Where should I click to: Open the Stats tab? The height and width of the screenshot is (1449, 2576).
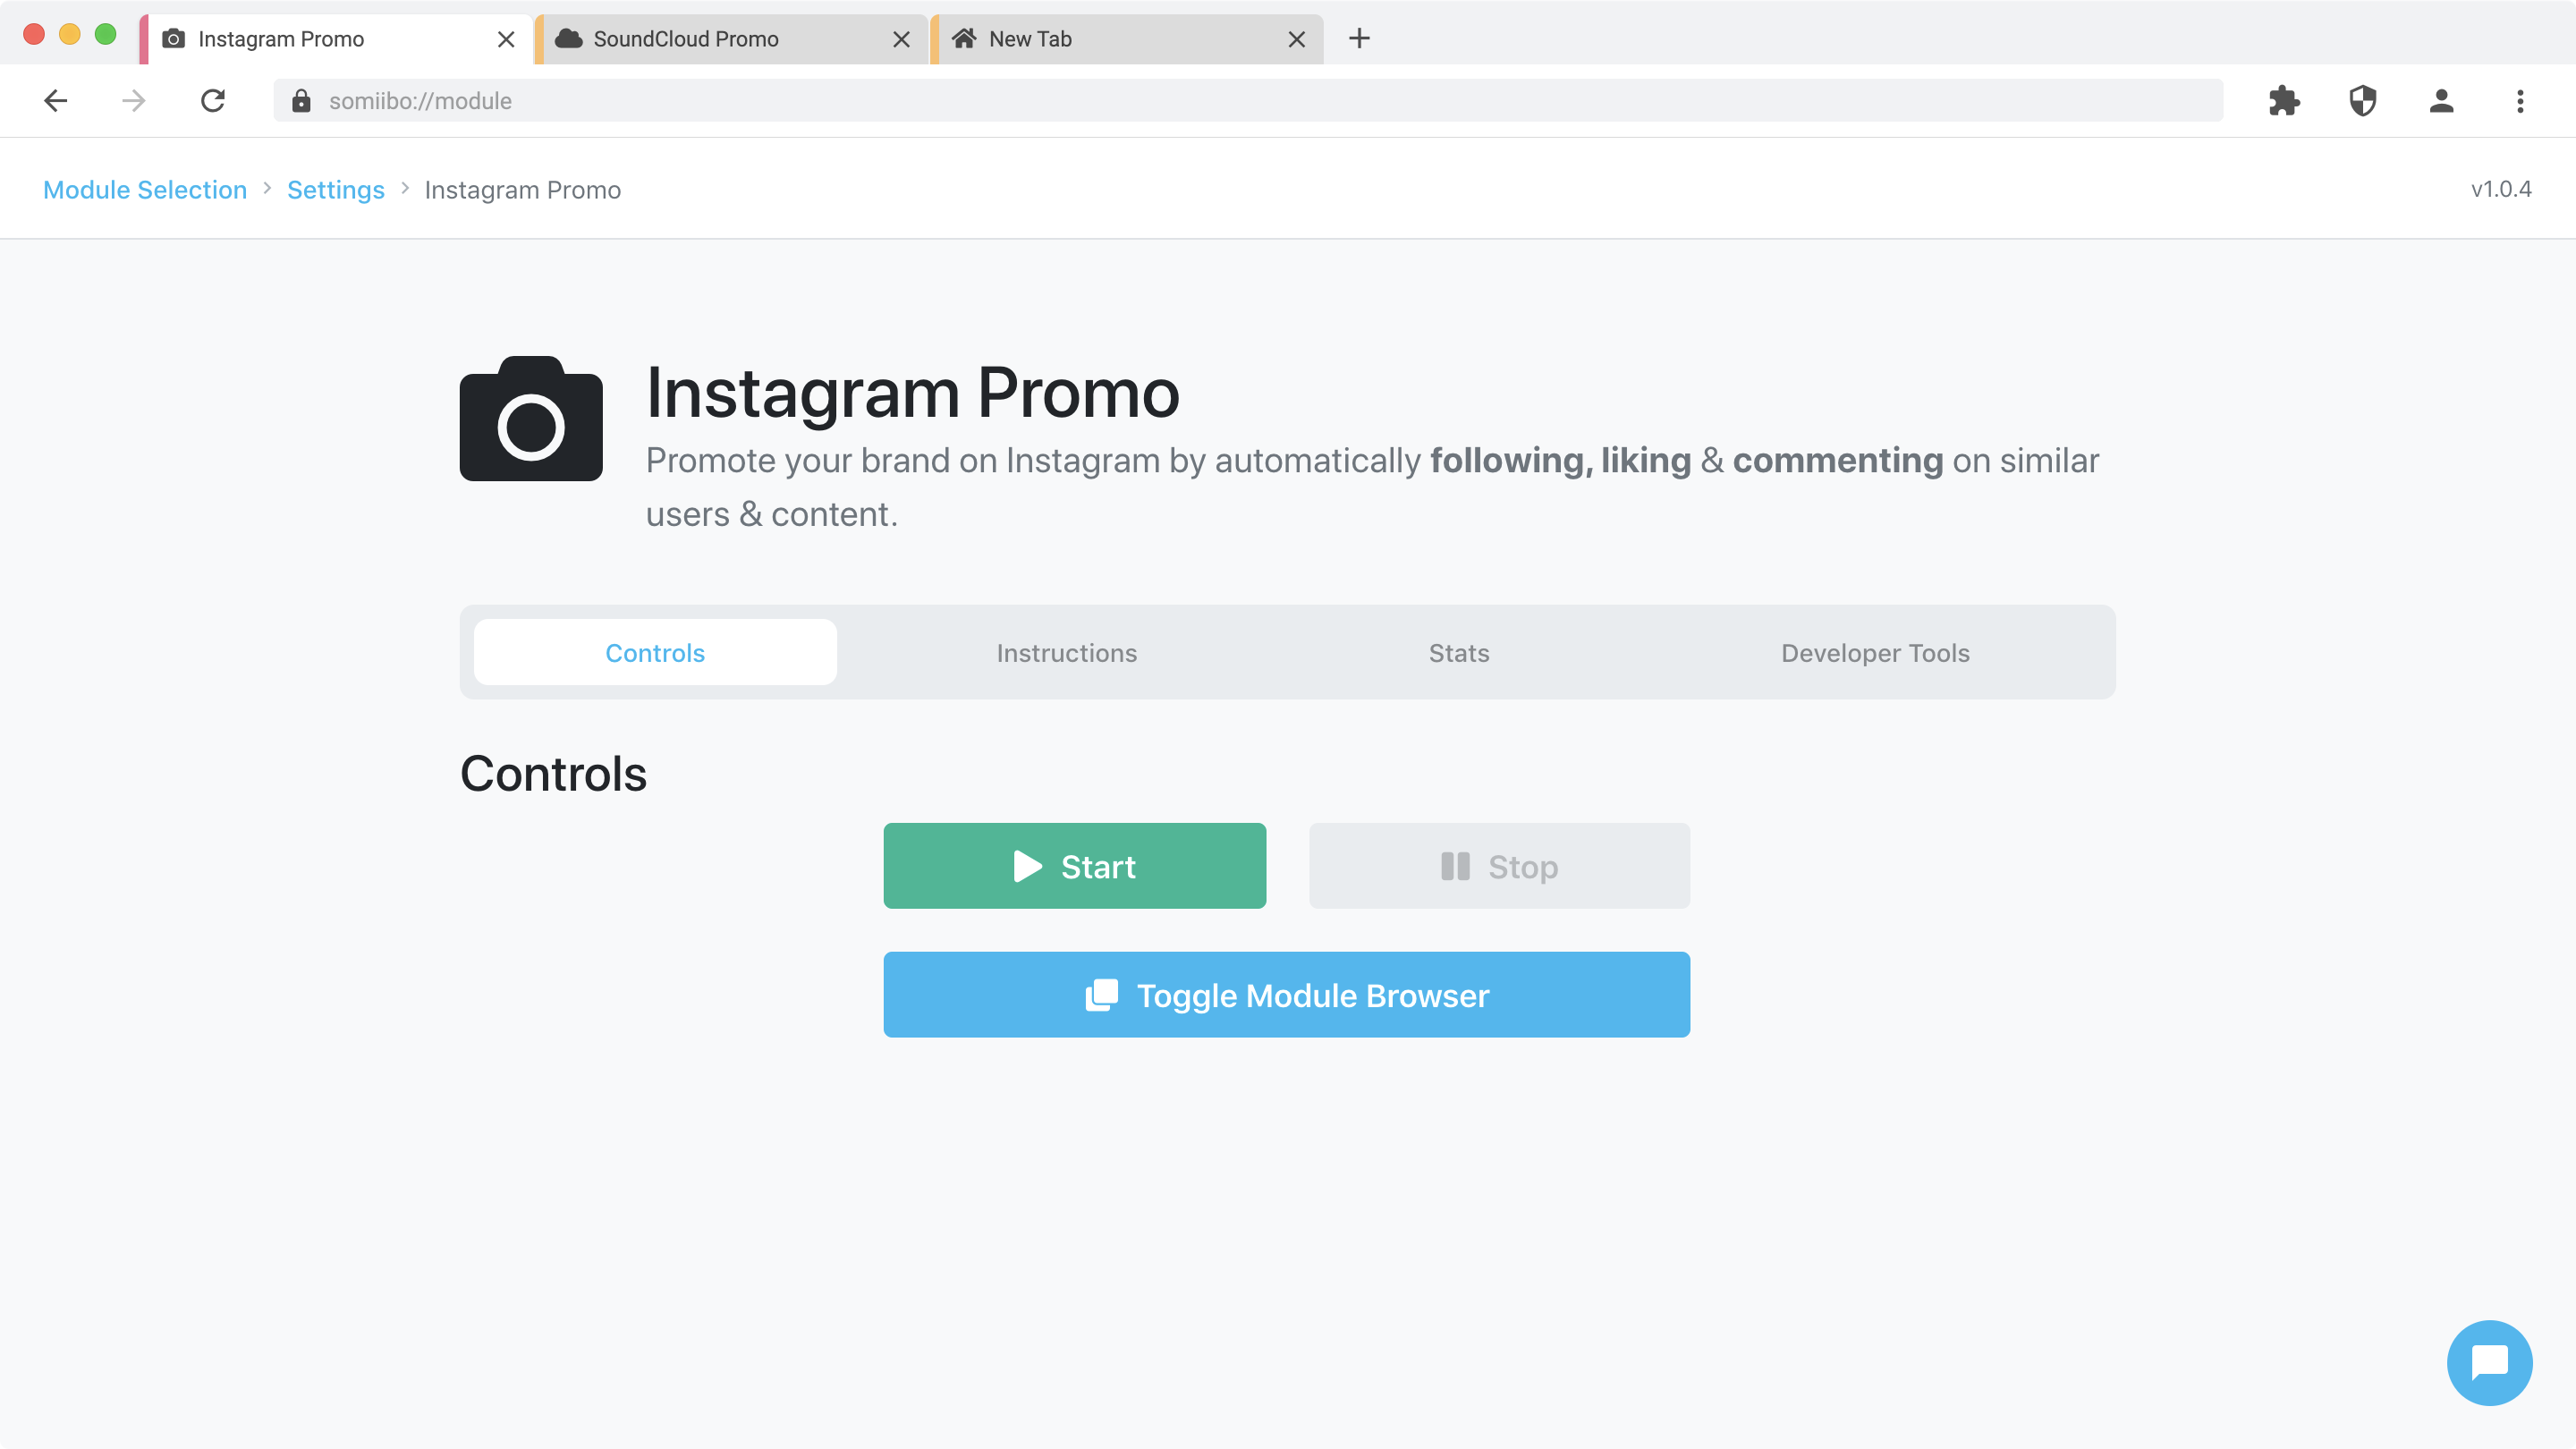tap(1459, 653)
